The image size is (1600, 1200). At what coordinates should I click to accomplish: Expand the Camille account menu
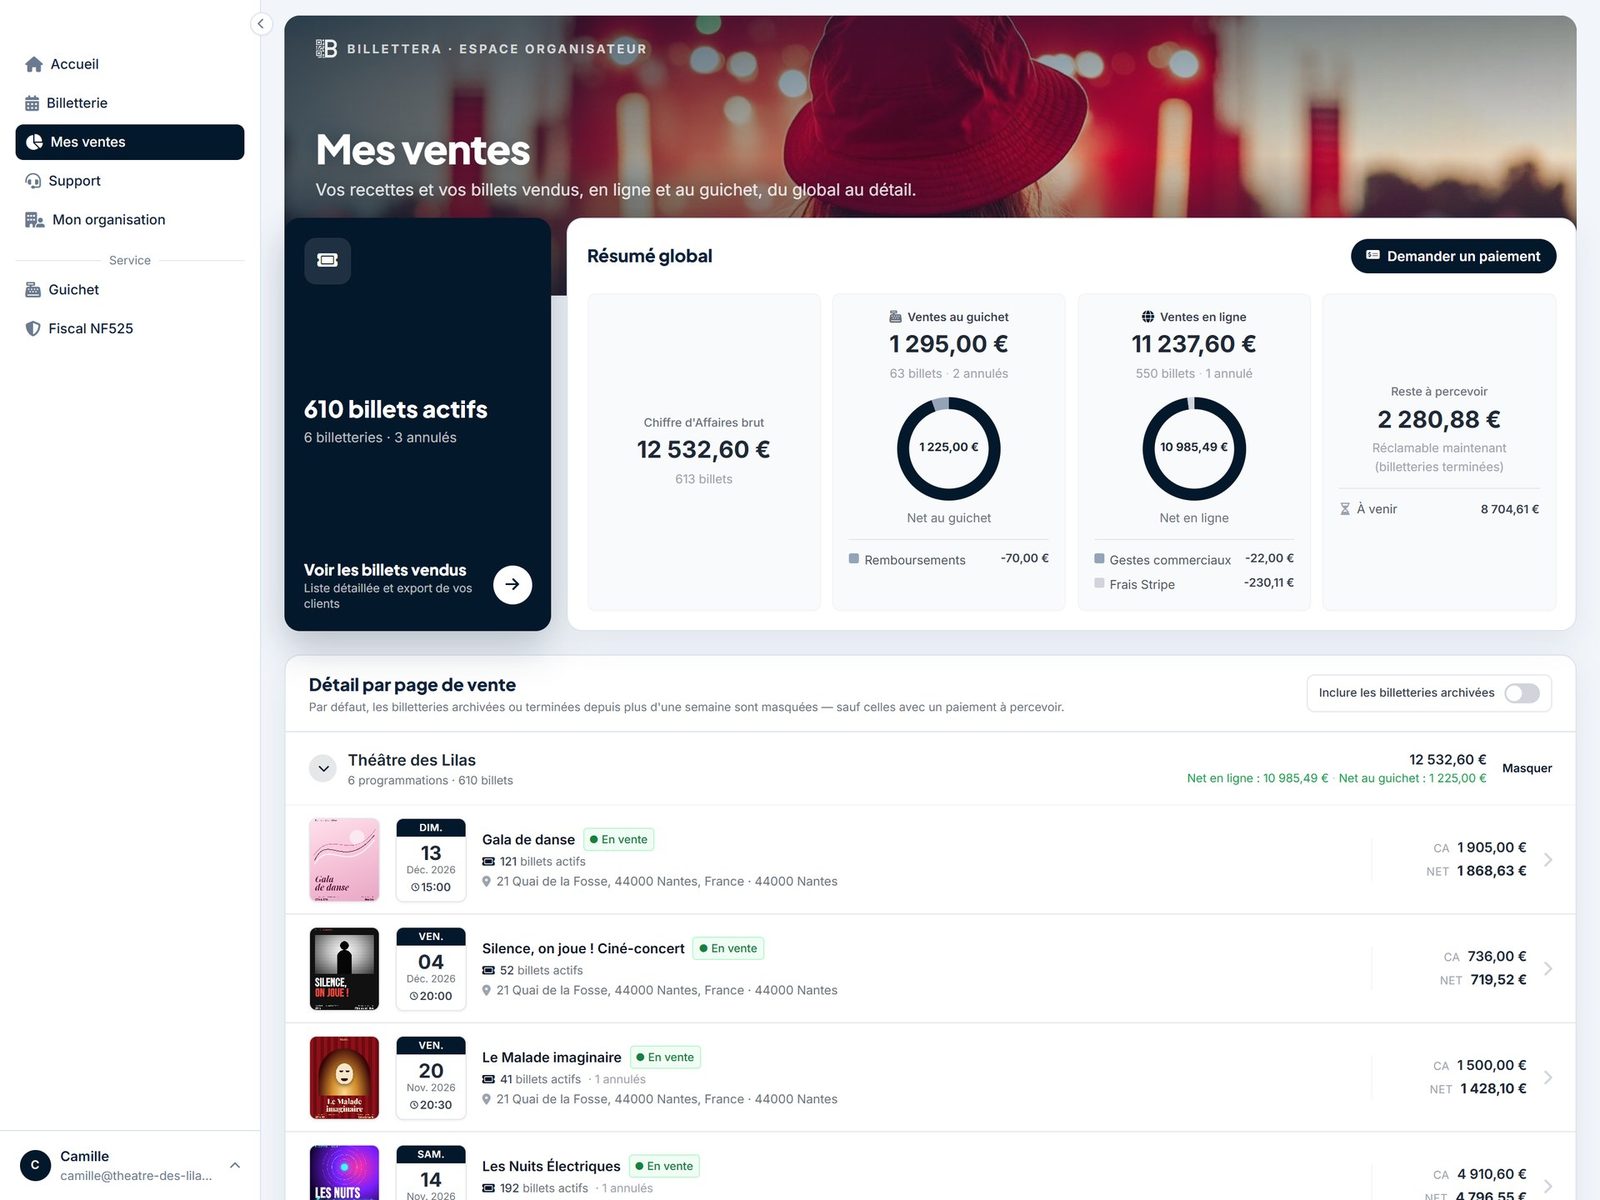pos(235,1165)
